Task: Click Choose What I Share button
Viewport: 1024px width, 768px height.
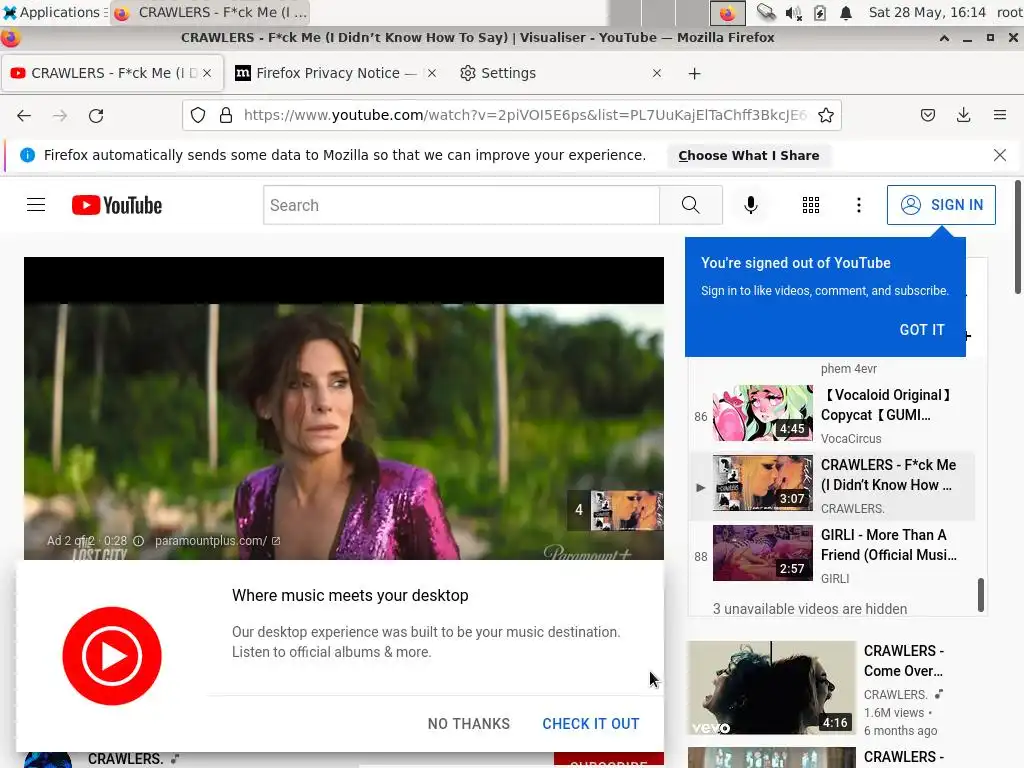Action: point(748,155)
